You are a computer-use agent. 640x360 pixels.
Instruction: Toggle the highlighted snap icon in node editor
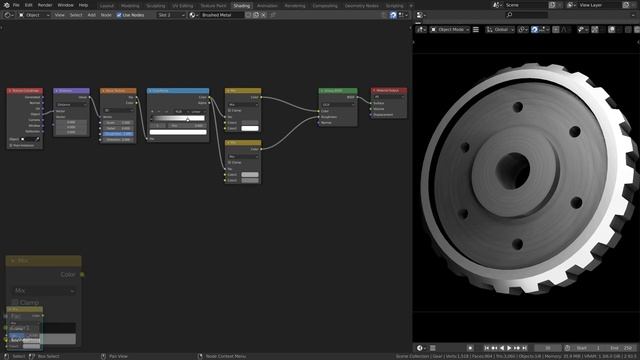point(393,15)
